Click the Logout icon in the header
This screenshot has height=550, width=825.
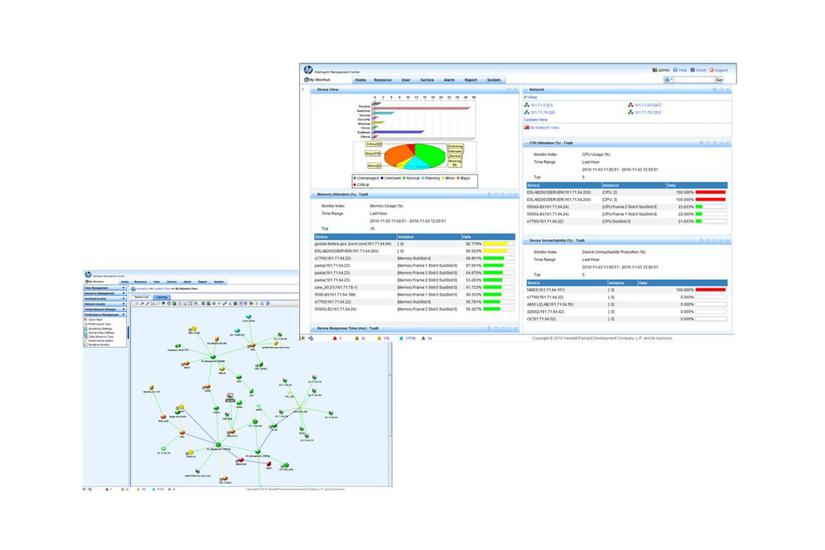point(718,70)
